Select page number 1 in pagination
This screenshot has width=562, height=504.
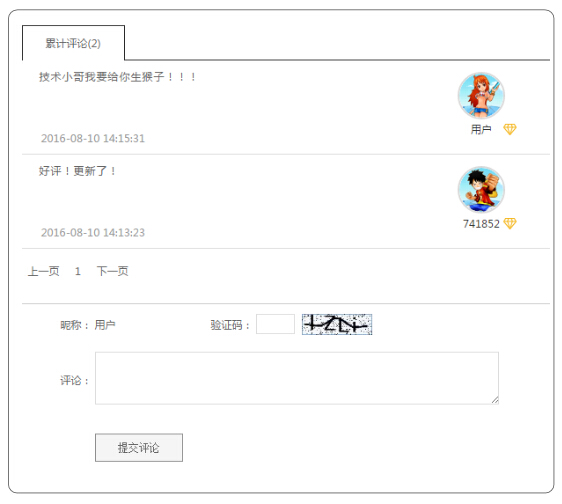coord(78,271)
